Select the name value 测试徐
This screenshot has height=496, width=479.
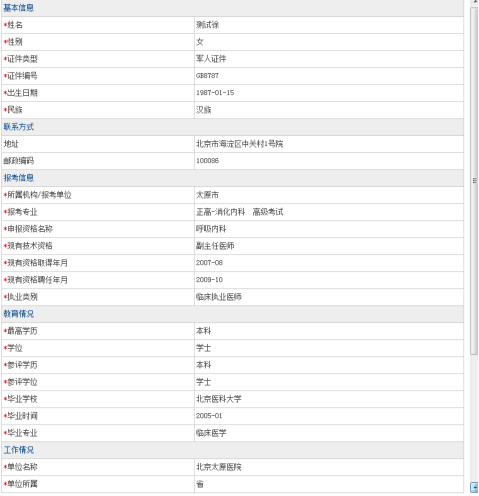click(x=207, y=25)
